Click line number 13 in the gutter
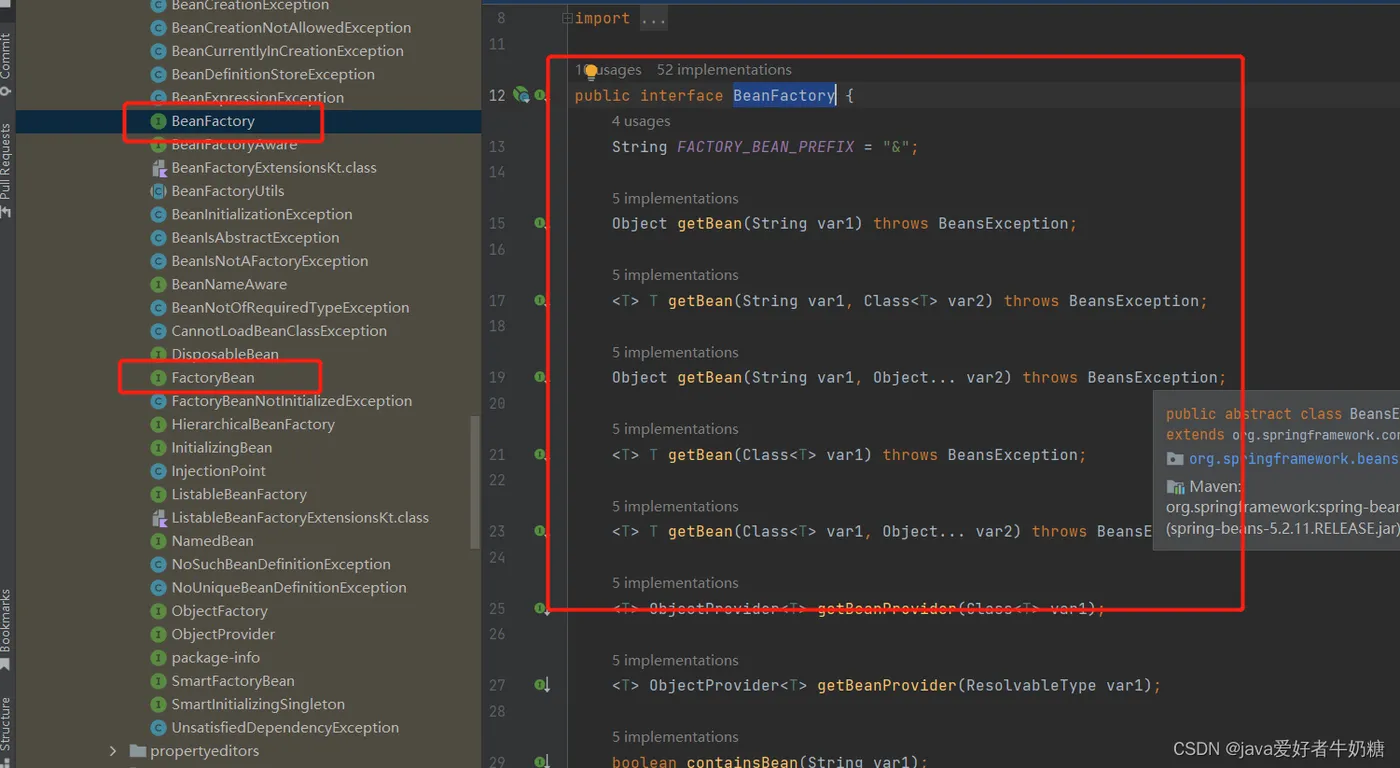 click(x=497, y=147)
